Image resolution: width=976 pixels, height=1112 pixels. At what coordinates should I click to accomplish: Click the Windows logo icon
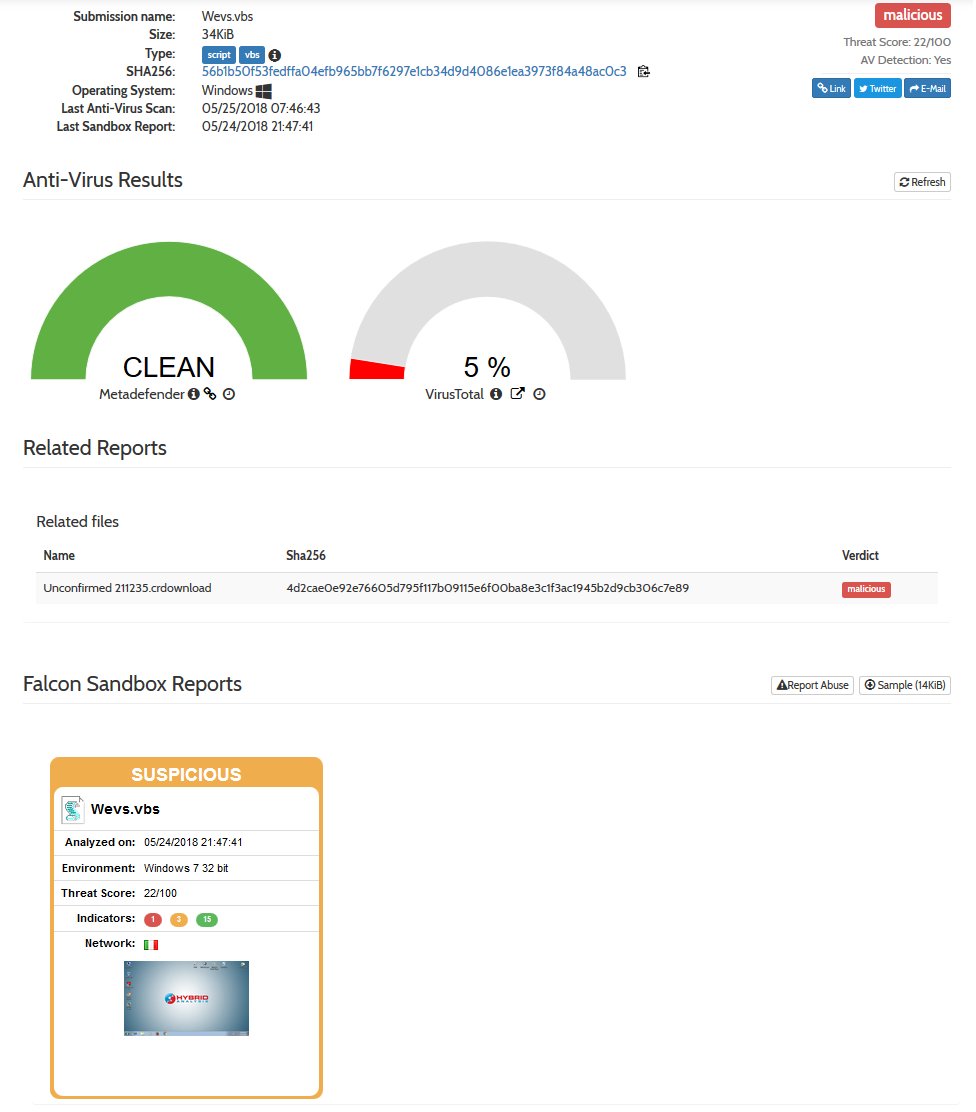263,91
